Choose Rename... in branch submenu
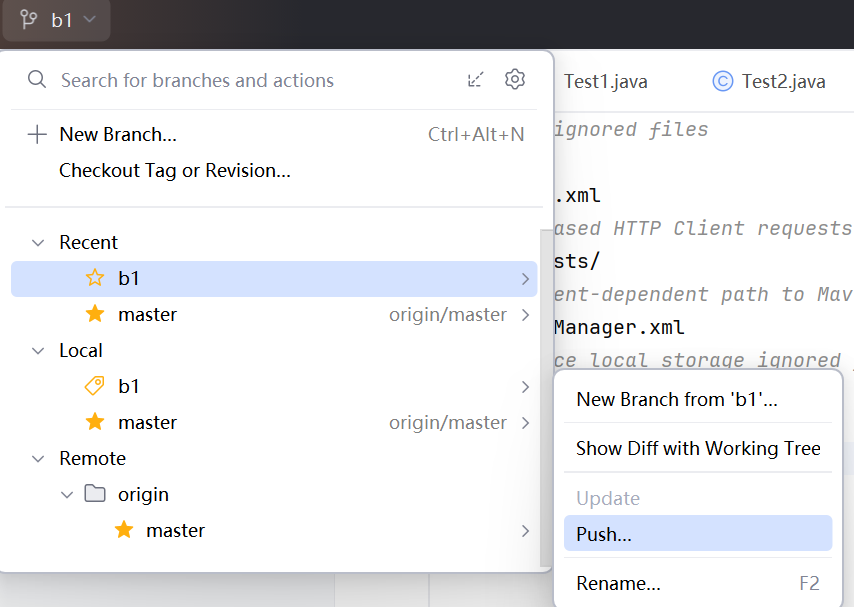This screenshot has height=607, width=854. click(x=698, y=583)
